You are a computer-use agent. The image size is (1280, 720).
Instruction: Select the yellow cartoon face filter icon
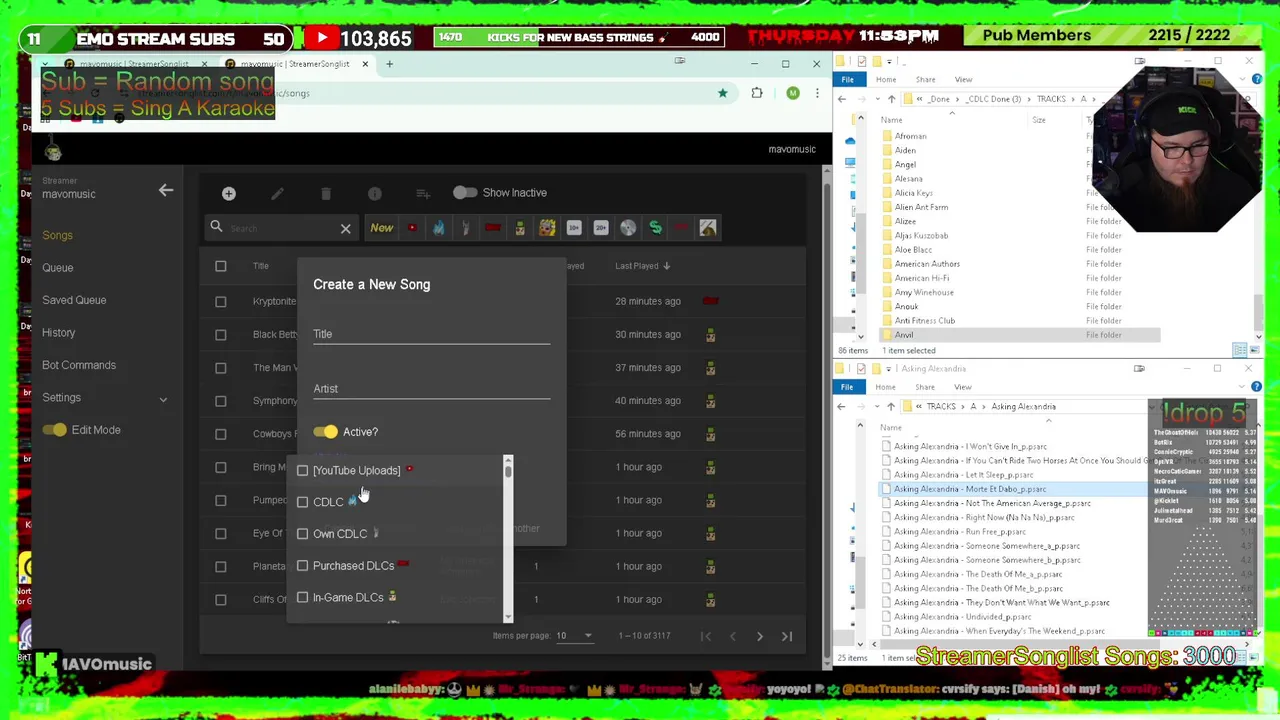547,228
